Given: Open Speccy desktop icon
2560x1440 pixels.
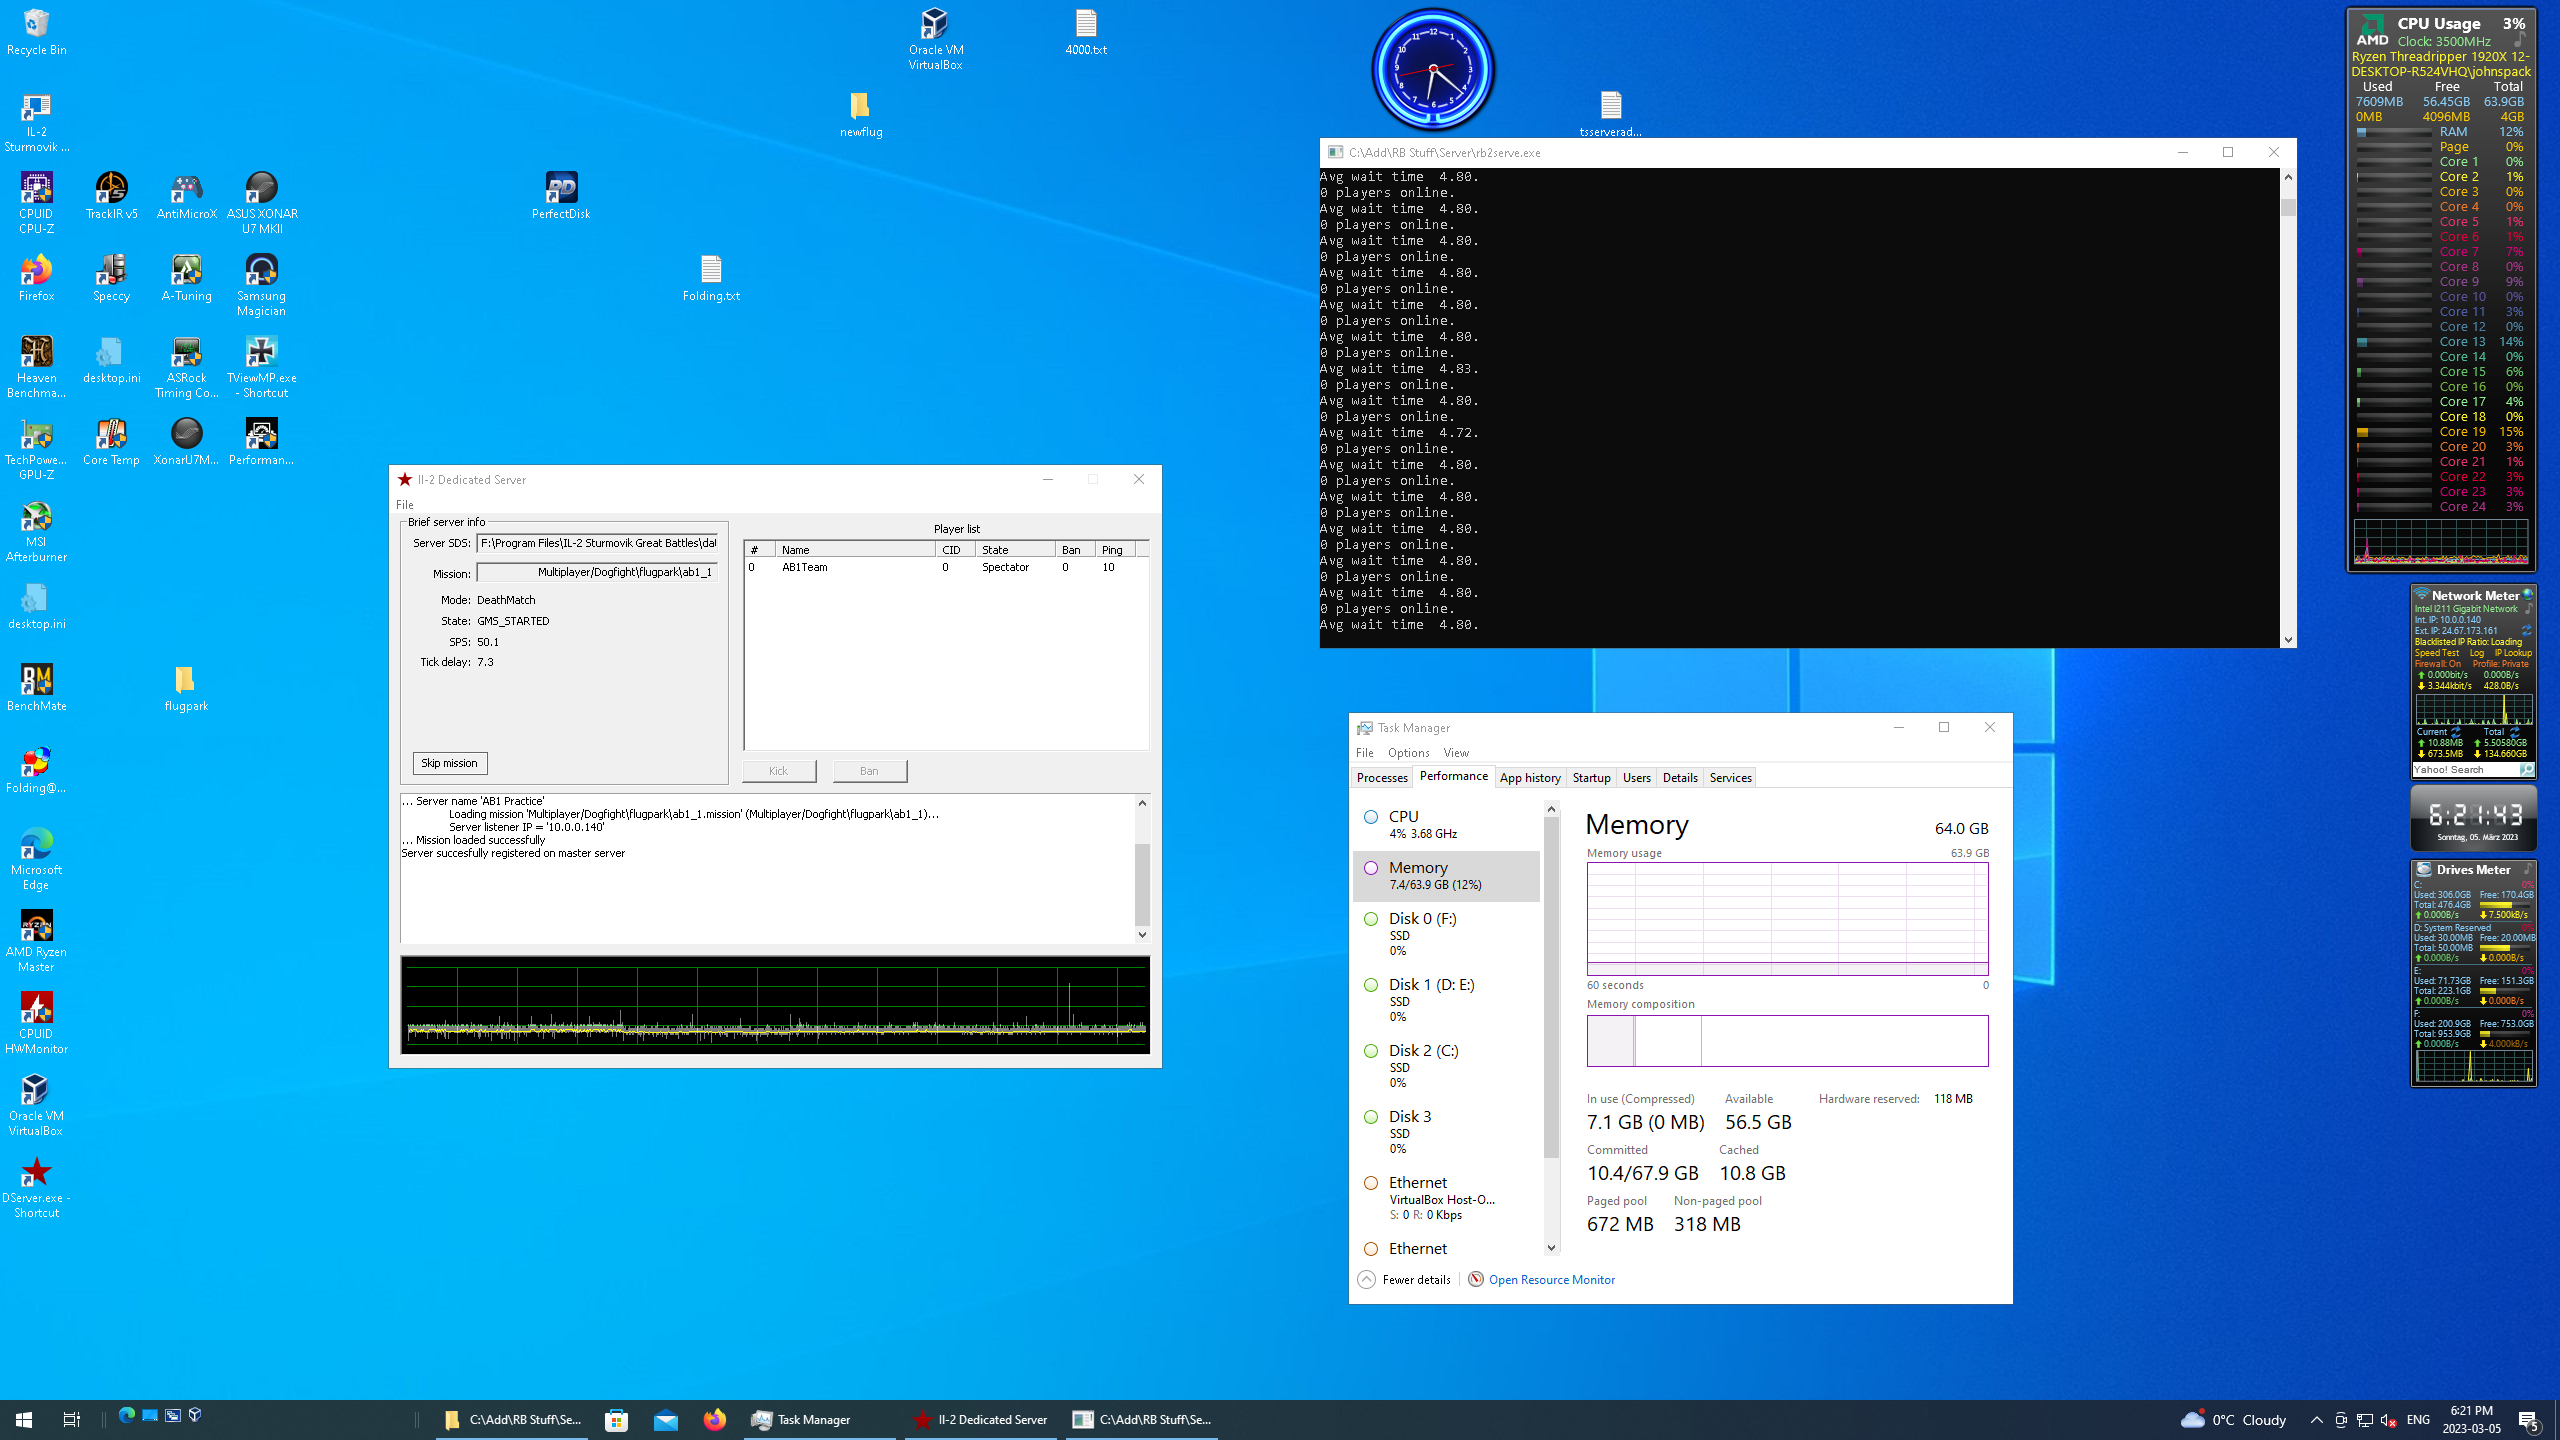Looking at the screenshot, I should [x=111, y=278].
